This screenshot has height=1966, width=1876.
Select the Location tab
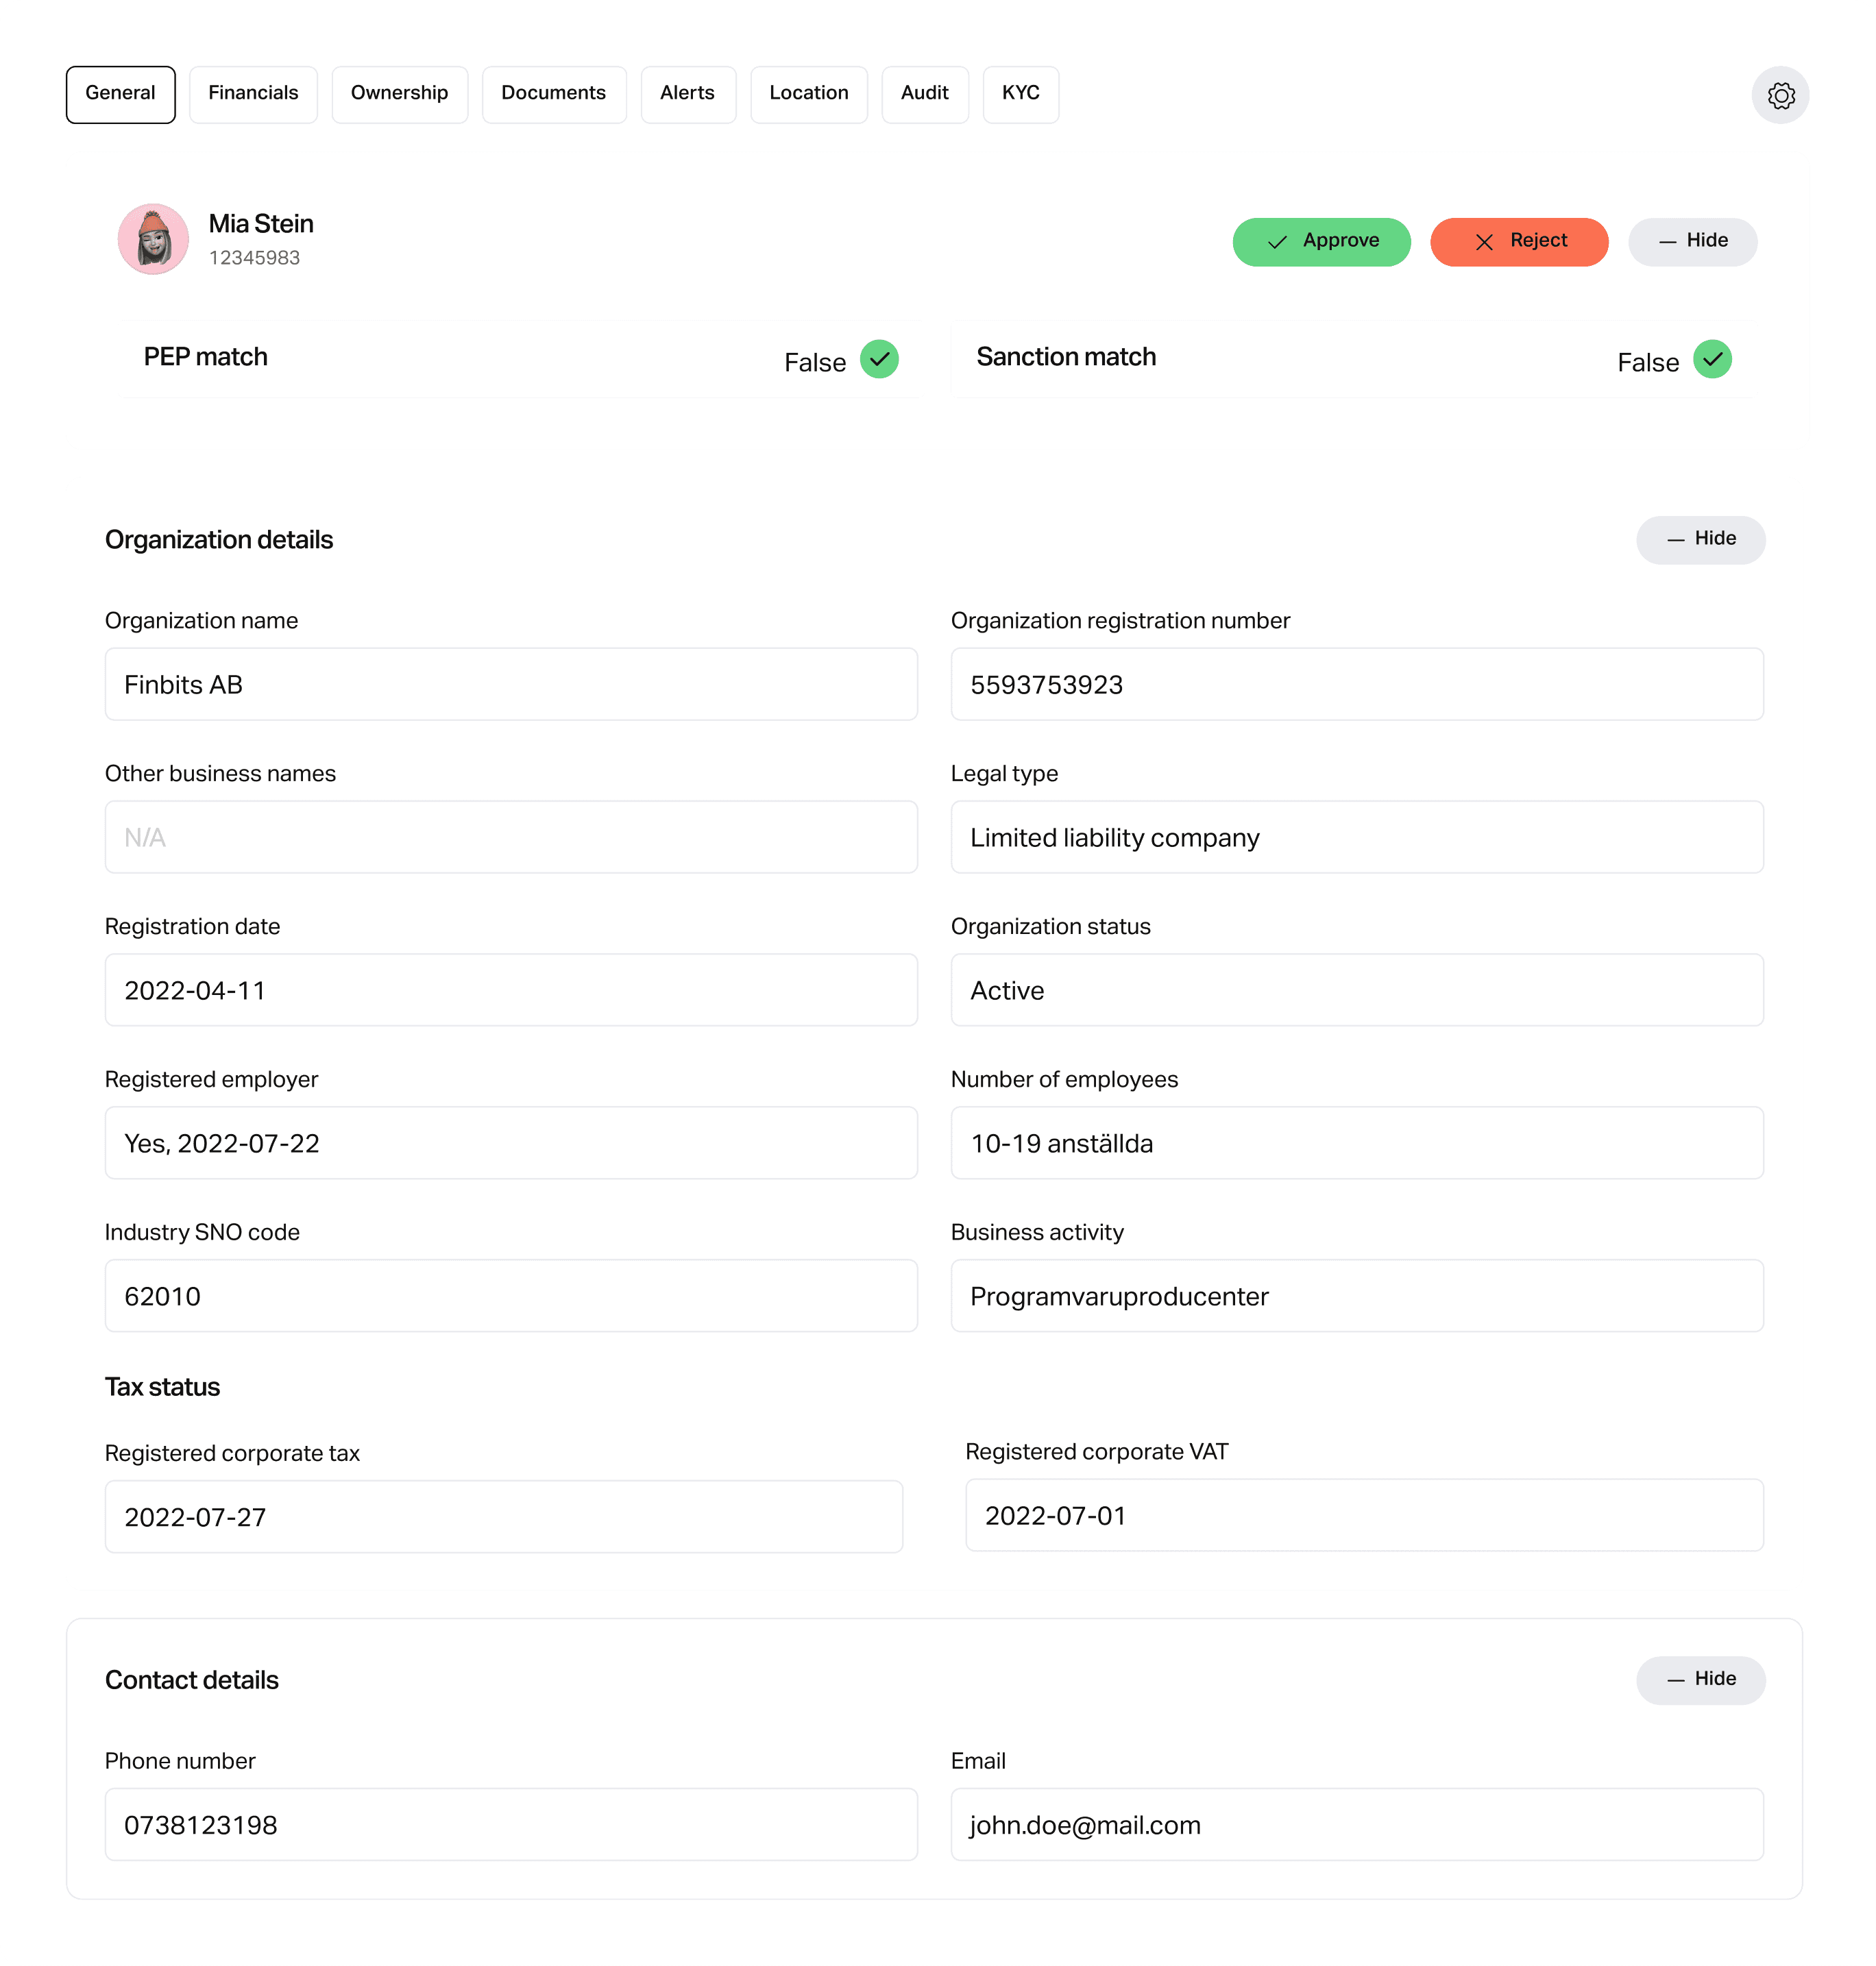point(808,94)
